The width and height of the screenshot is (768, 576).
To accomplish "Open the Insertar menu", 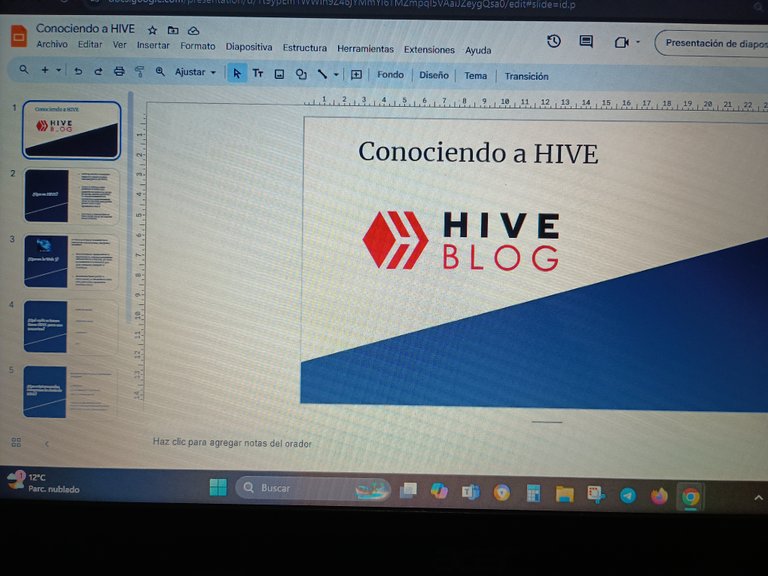I will 153,46.
